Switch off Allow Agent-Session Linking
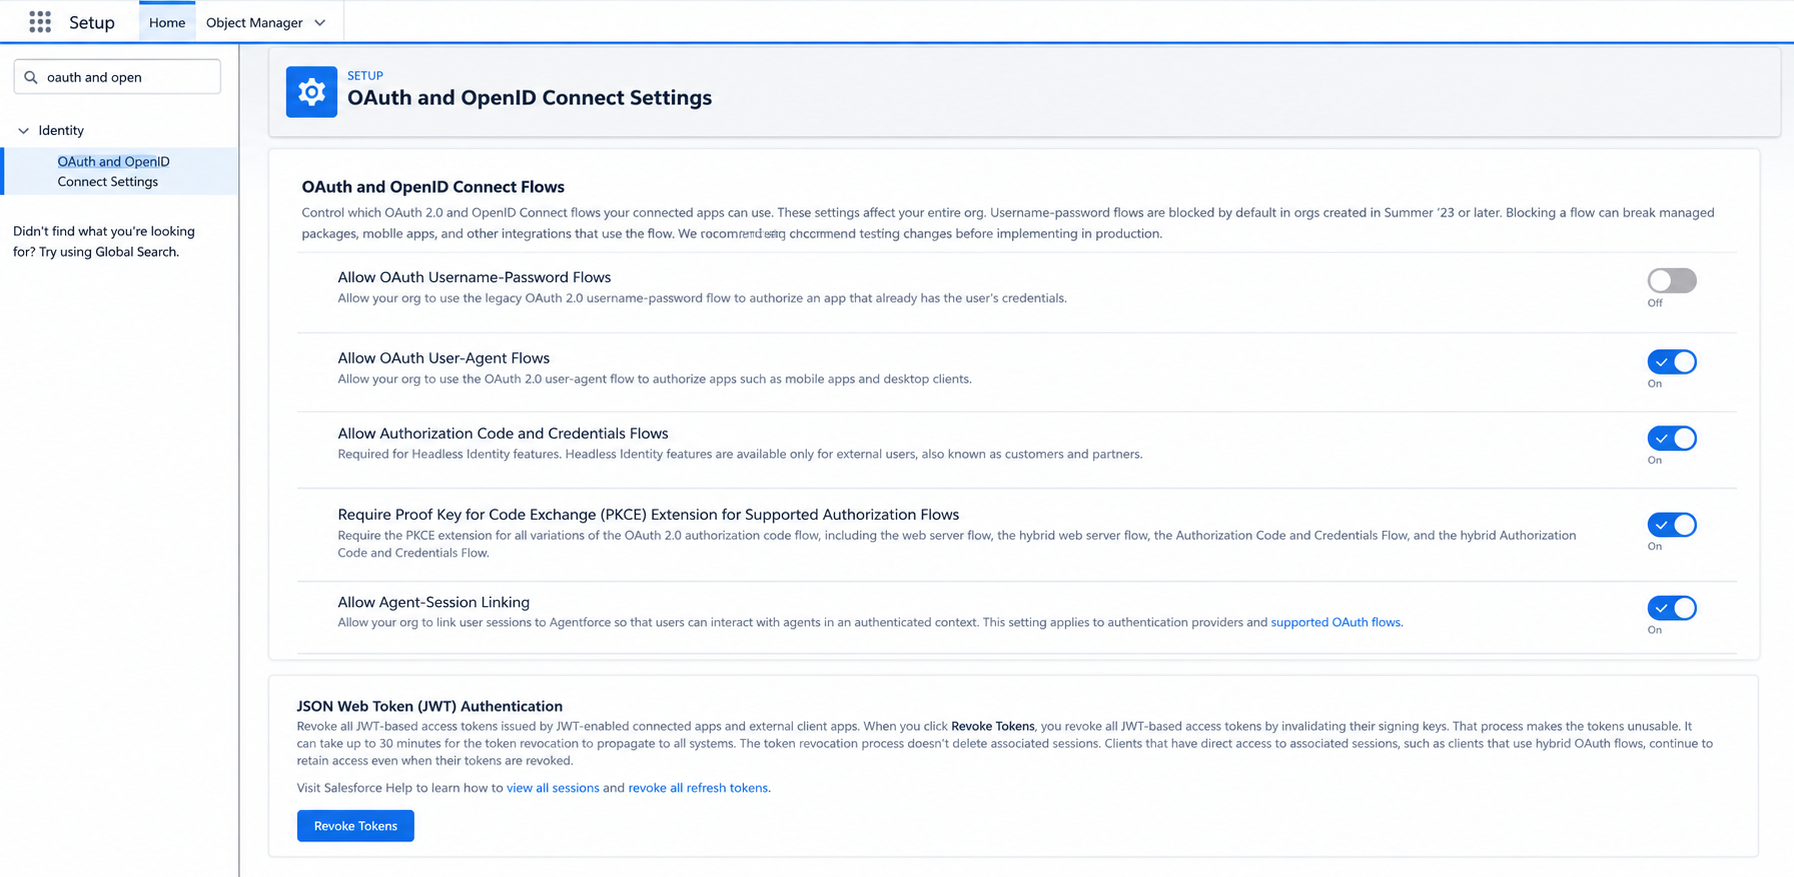The height and width of the screenshot is (877, 1794). point(1672,608)
